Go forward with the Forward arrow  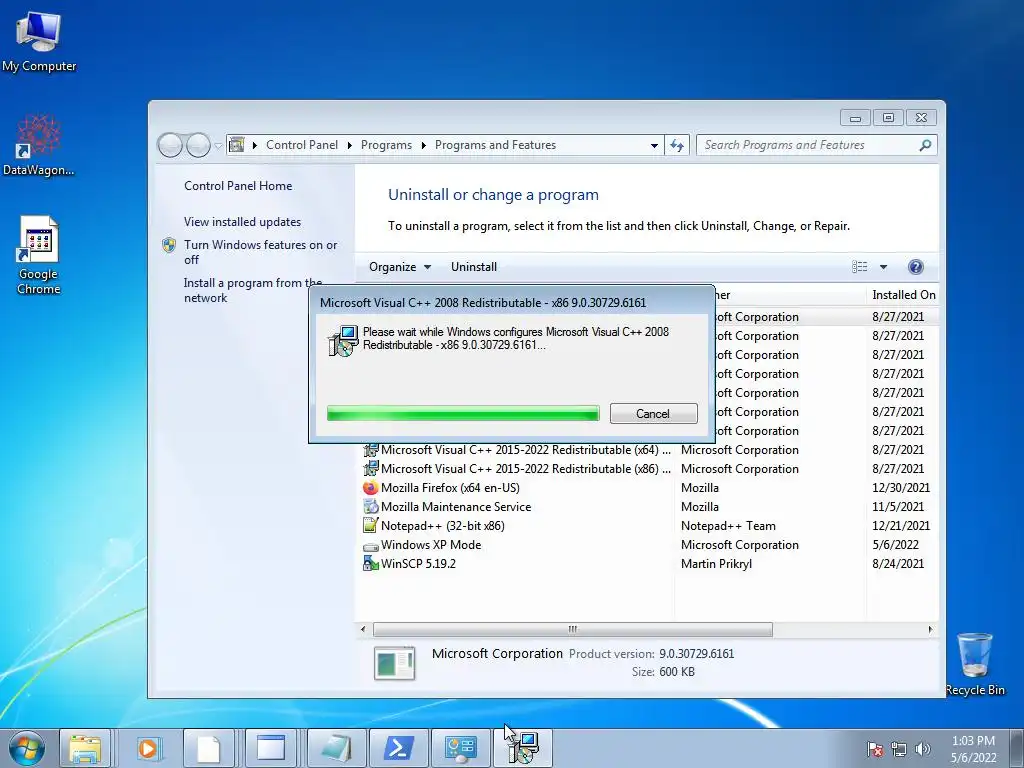pyautogui.click(x=198, y=145)
